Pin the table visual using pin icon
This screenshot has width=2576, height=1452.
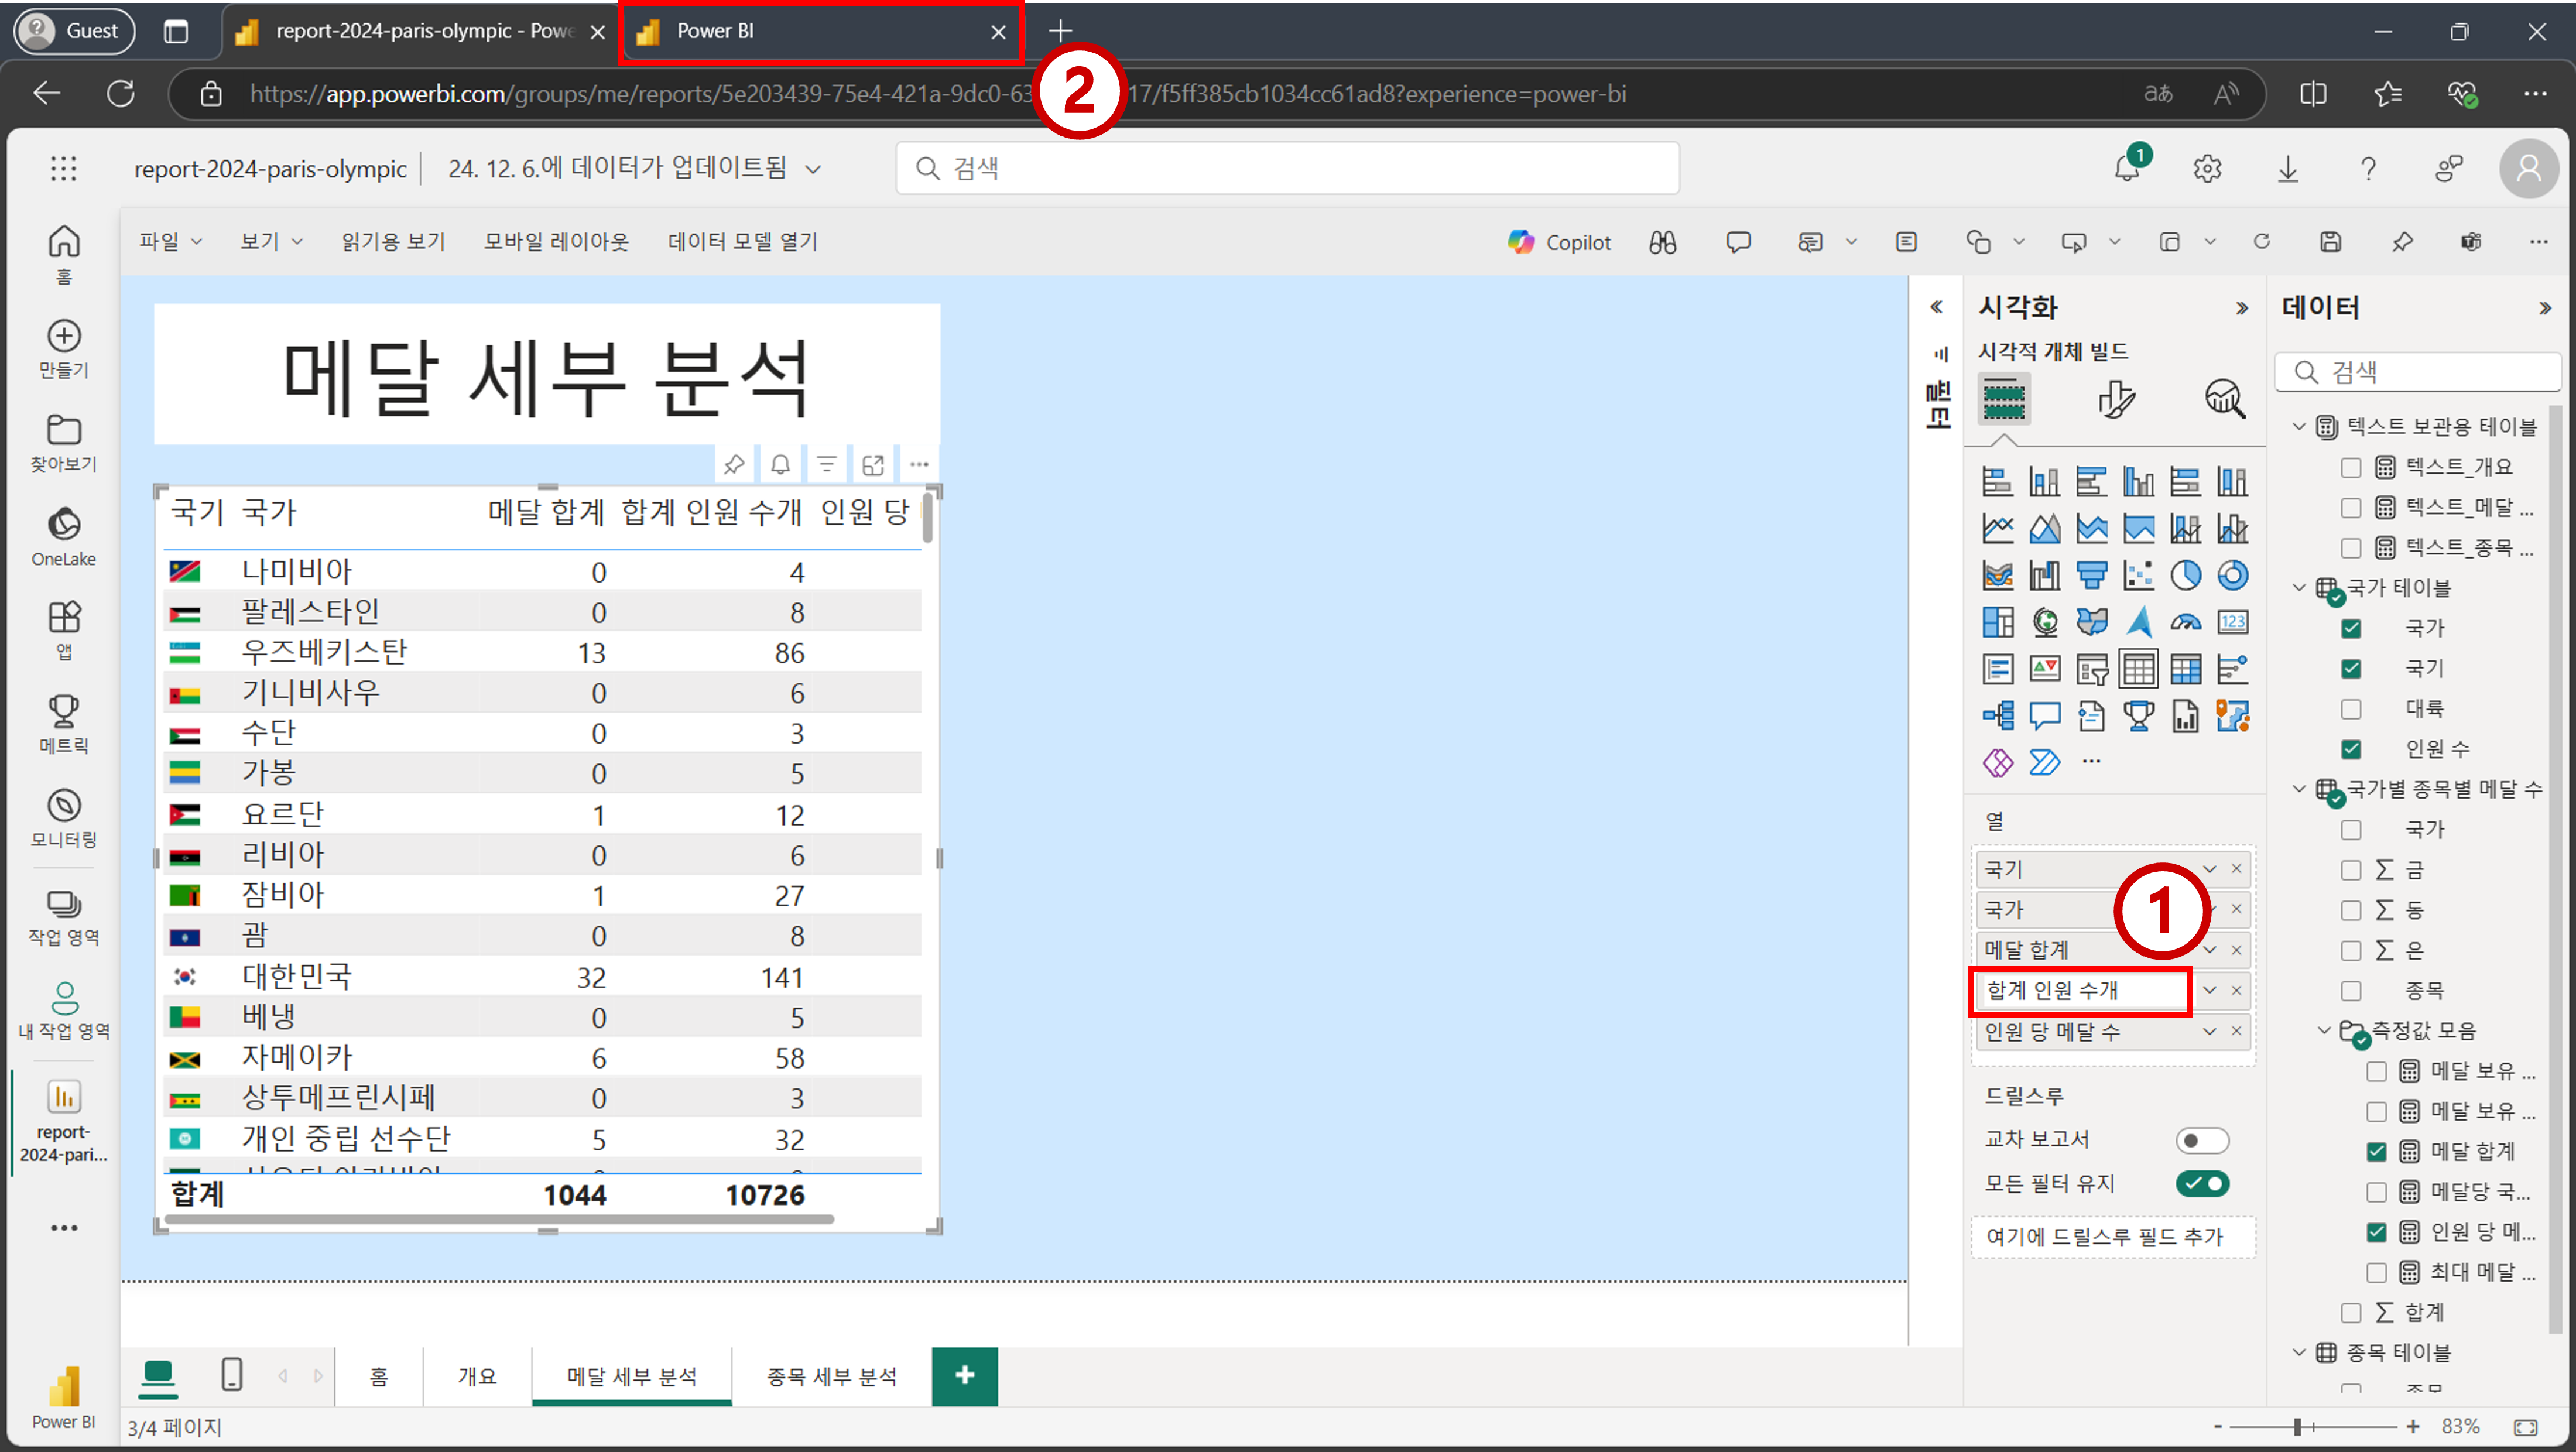tap(734, 464)
